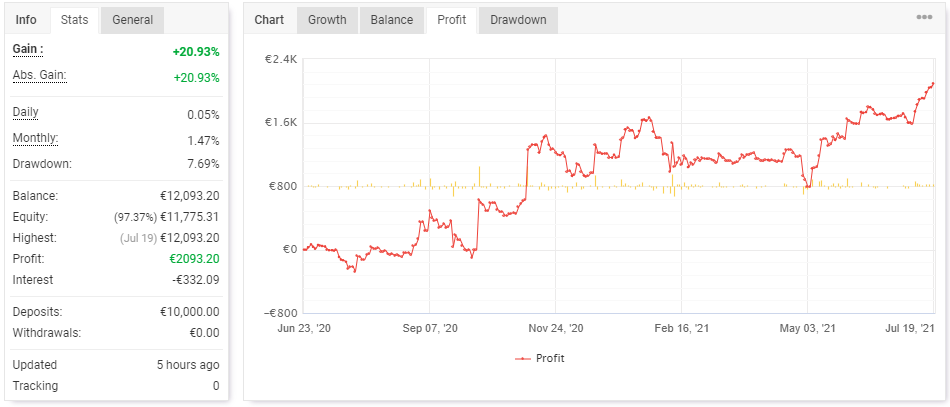950x407 pixels.
Task: Open the chart options ellipsis menu
Action: click(x=923, y=18)
